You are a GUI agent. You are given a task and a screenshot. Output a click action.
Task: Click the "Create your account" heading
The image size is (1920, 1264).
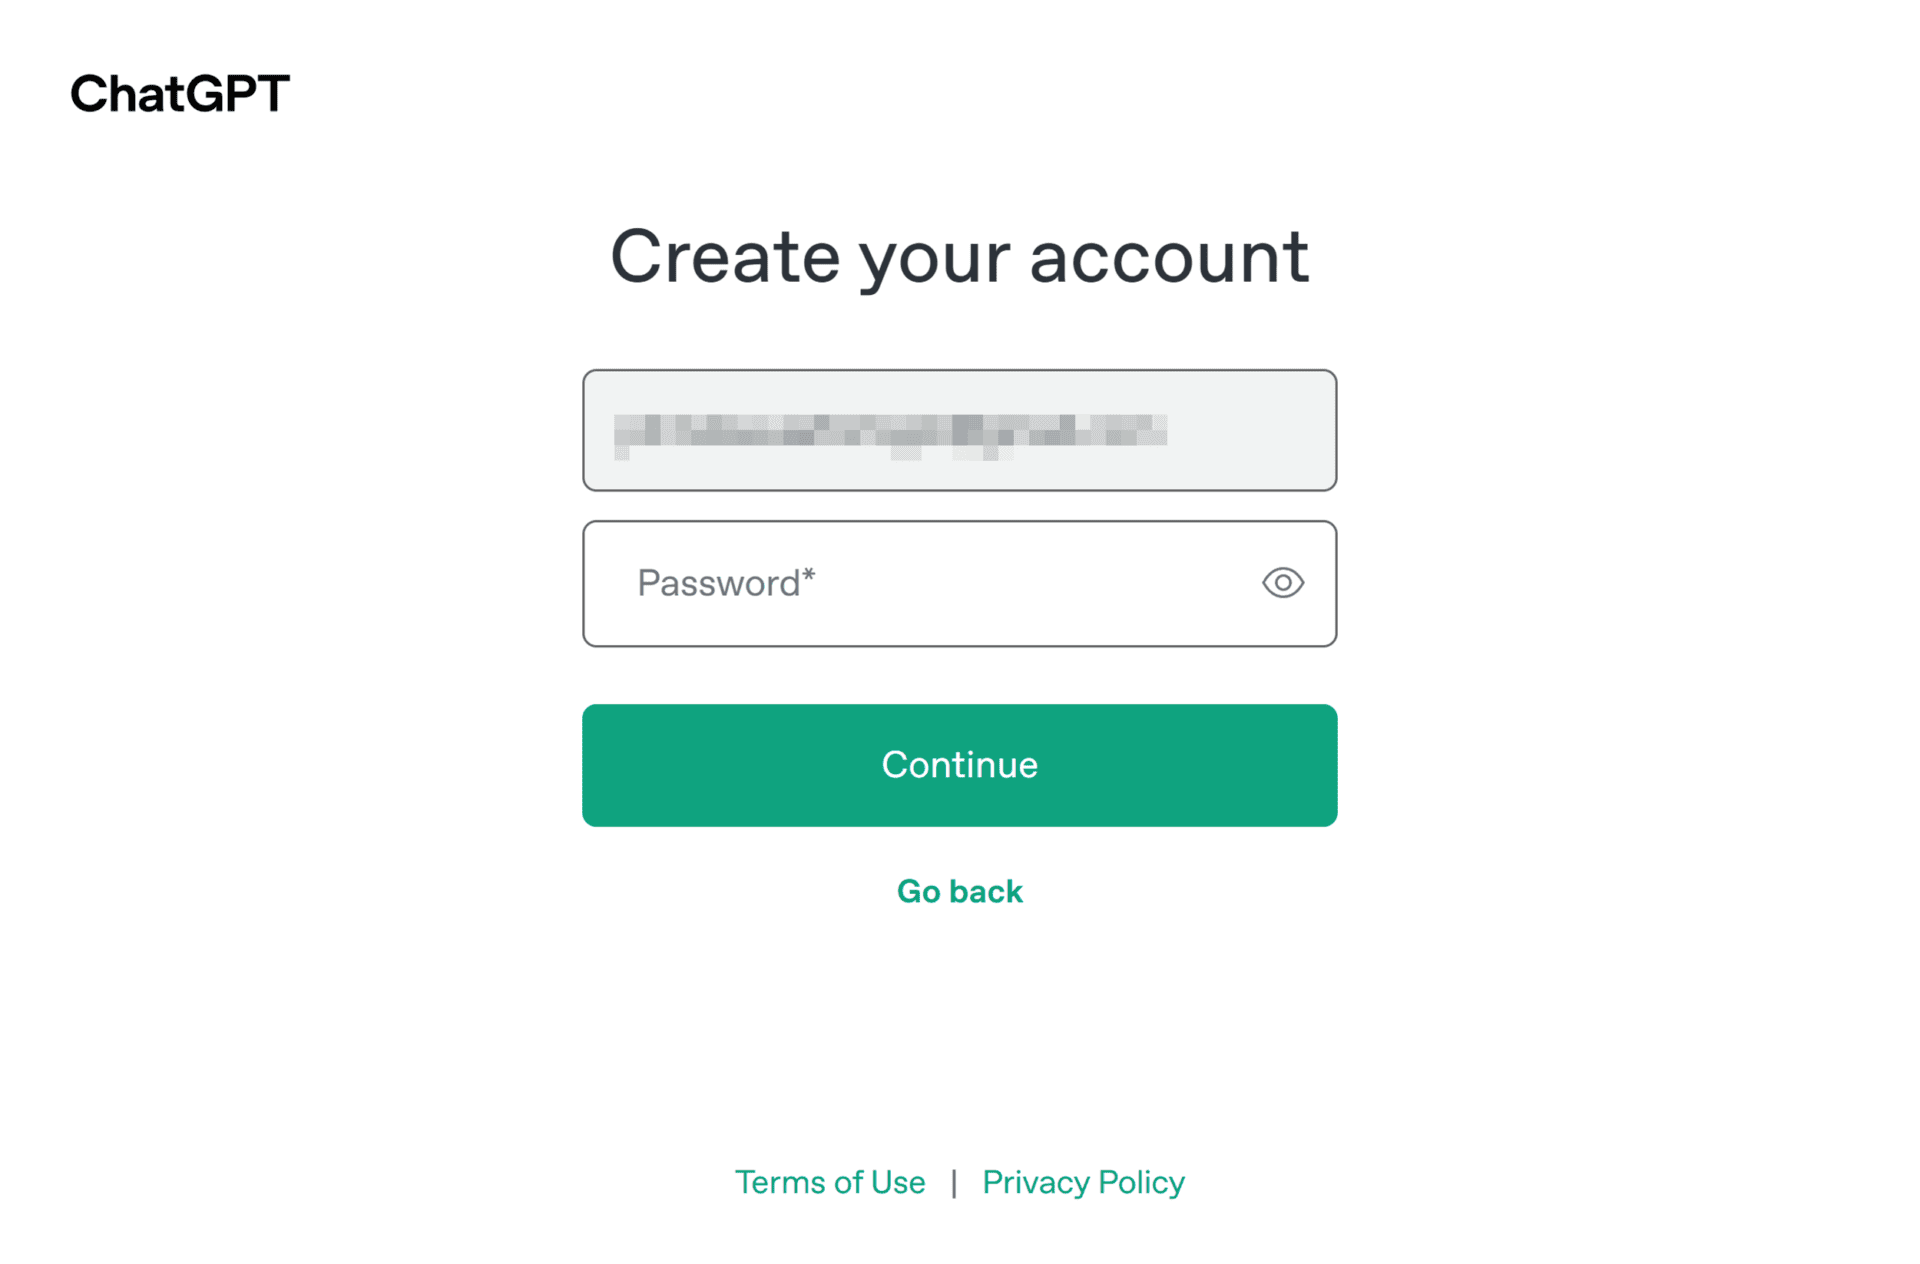[x=959, y=257]
